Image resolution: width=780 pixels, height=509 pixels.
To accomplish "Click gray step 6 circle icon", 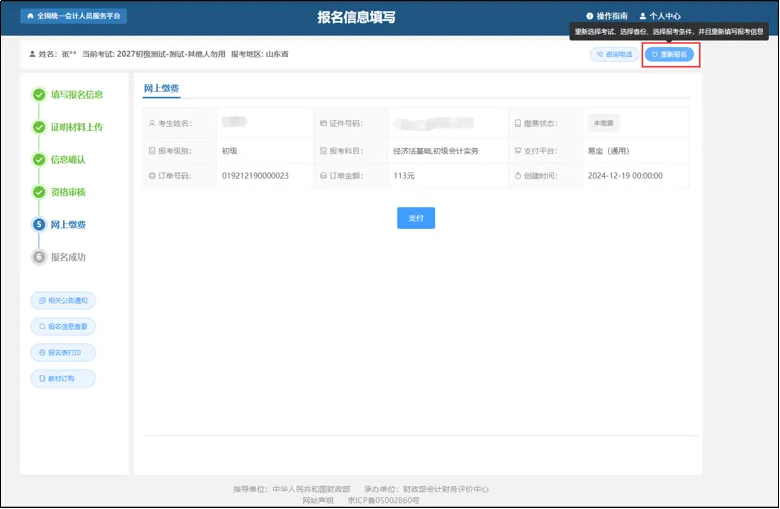I will pos(39,257).
